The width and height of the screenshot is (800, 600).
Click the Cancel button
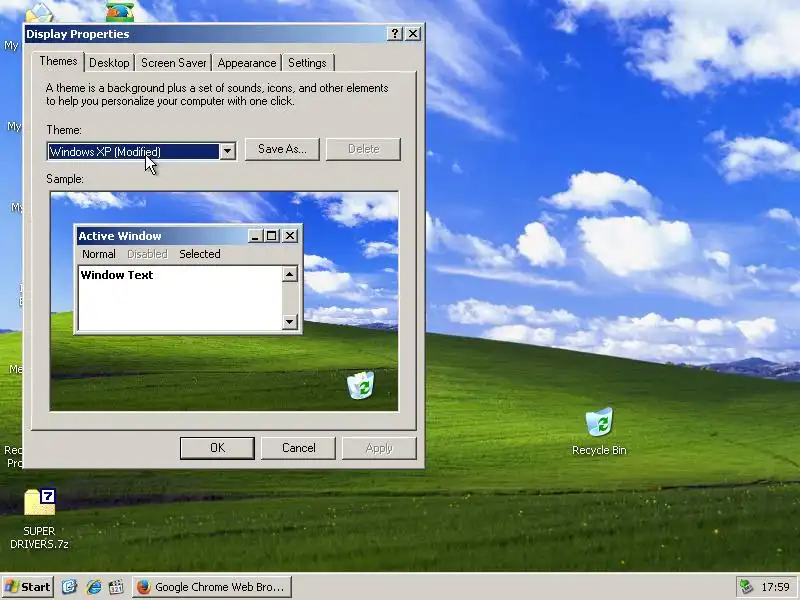[298, 448]
